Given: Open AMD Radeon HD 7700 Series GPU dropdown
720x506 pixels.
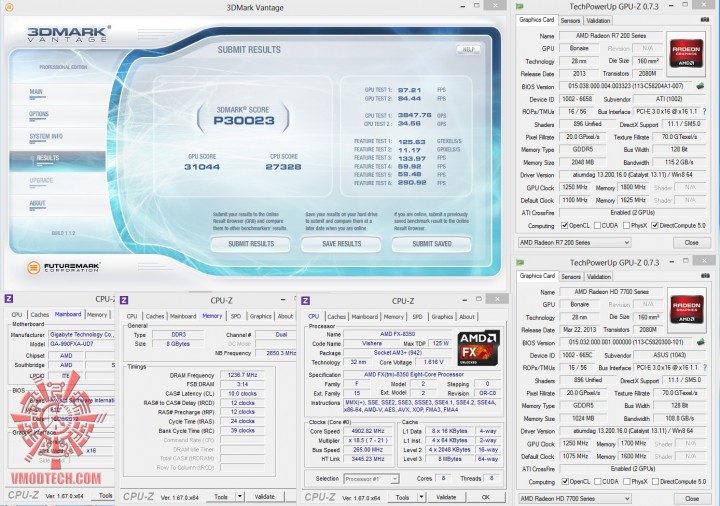Looking at the screenshot, I should coord(574,498).
